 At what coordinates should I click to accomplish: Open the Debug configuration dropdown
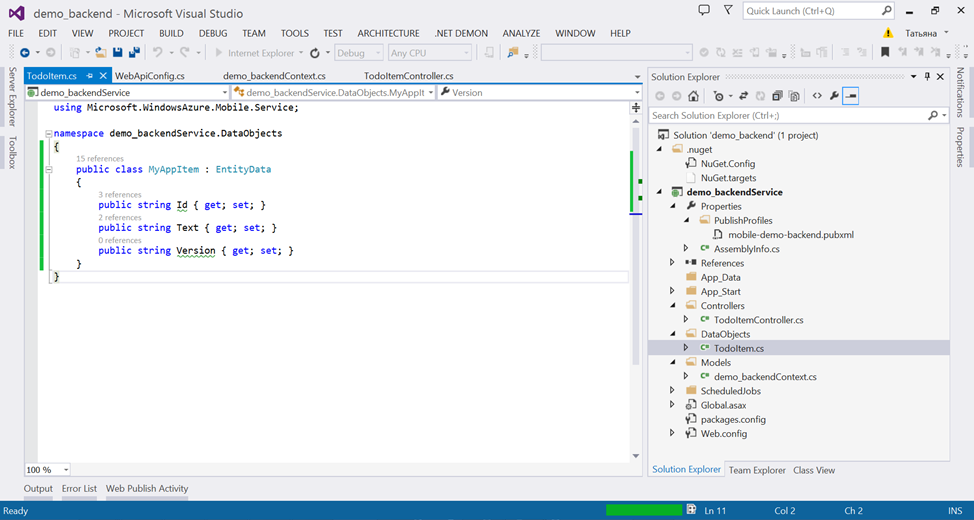[358, 53]
